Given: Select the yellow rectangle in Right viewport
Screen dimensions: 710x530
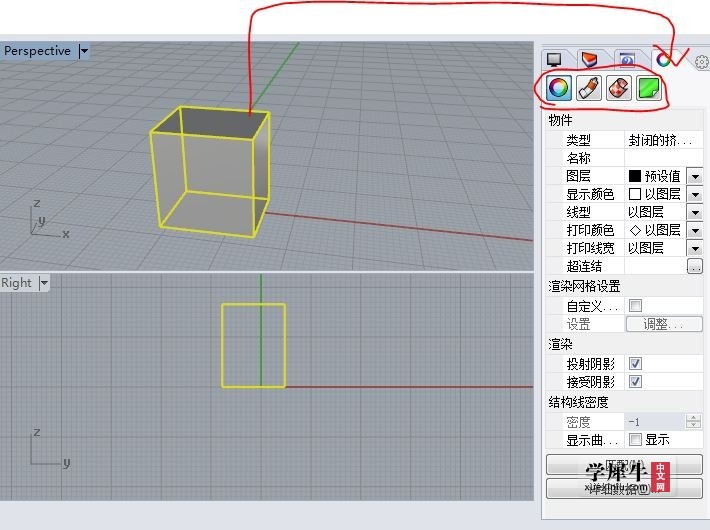Looking at the screenshot, I should [x=254, y=346].
